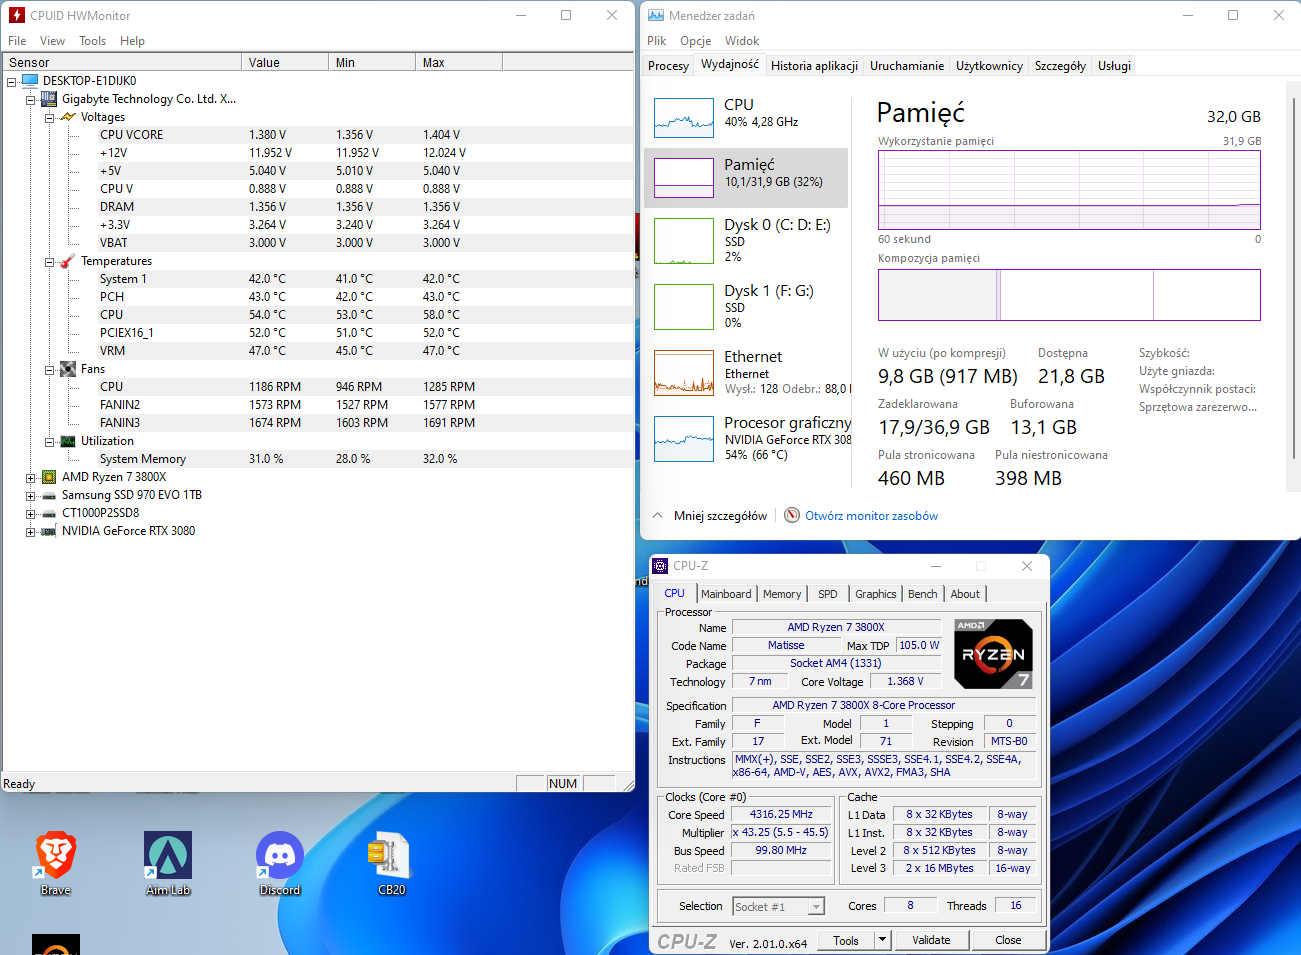The height and width of the screenshot is (955, 1301).
Task: Click the Mniej szczegółów label
Action: point(720,516)
